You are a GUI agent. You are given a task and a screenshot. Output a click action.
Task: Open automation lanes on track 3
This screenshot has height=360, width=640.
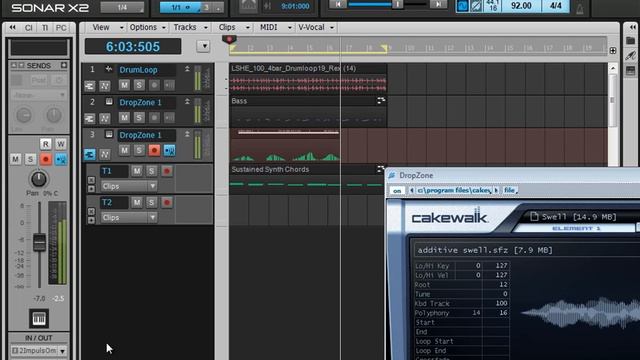tap(104, 154)
